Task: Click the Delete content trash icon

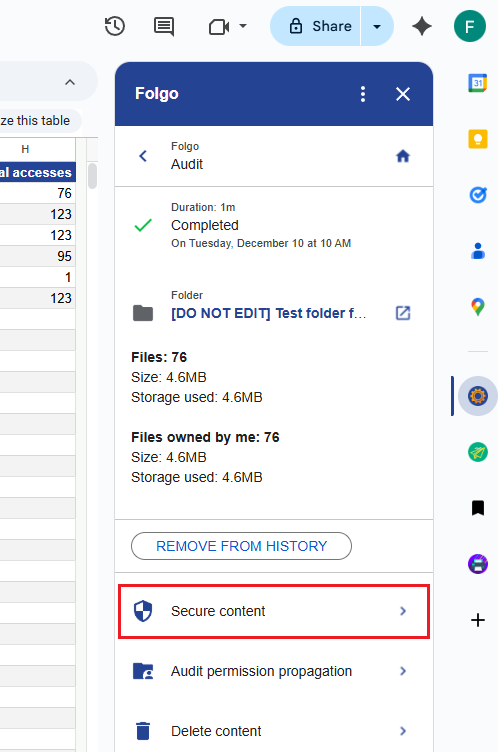Action: [143, 731]
